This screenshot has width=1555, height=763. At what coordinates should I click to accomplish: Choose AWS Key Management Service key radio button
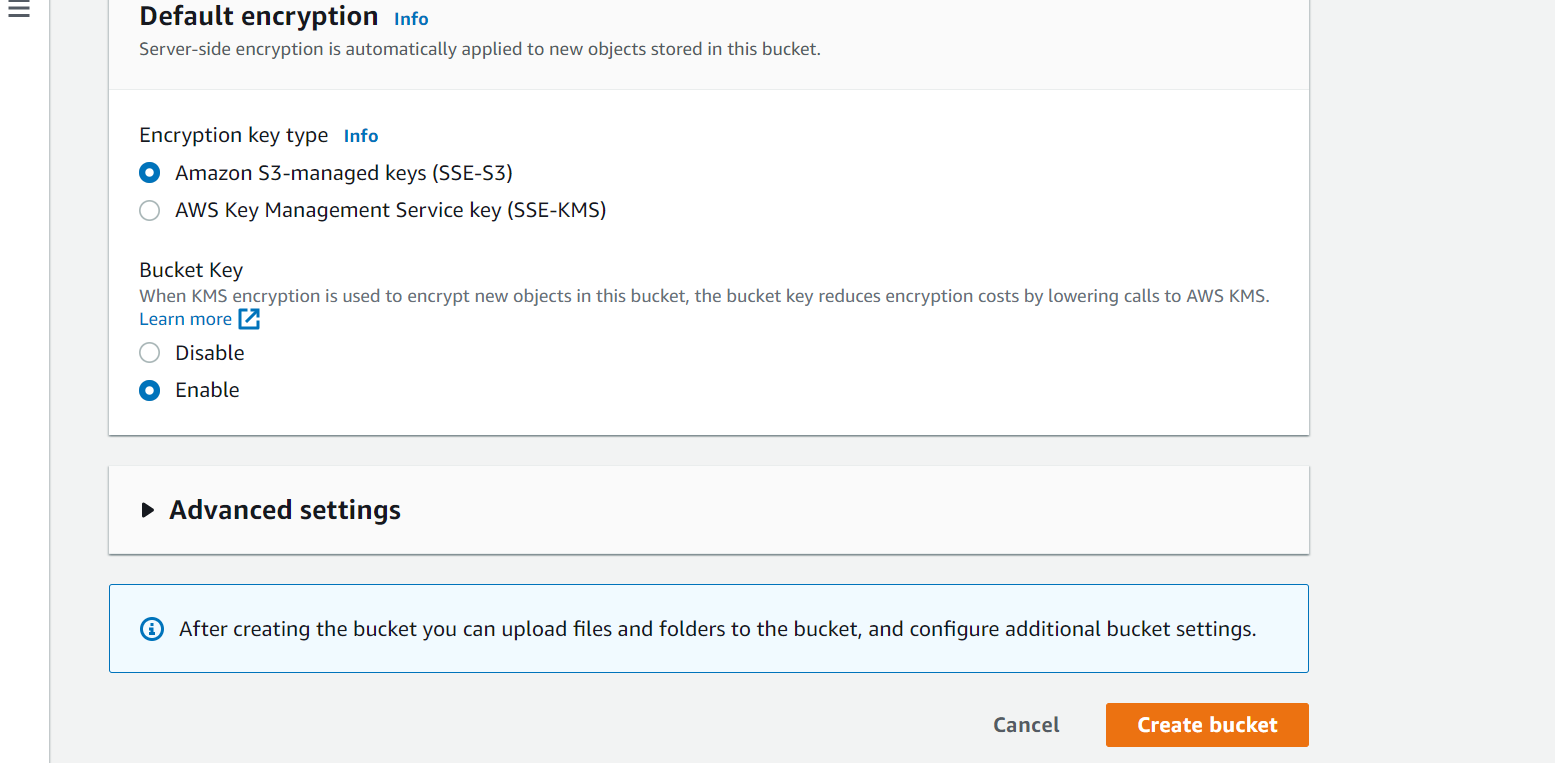pos(149,210)
